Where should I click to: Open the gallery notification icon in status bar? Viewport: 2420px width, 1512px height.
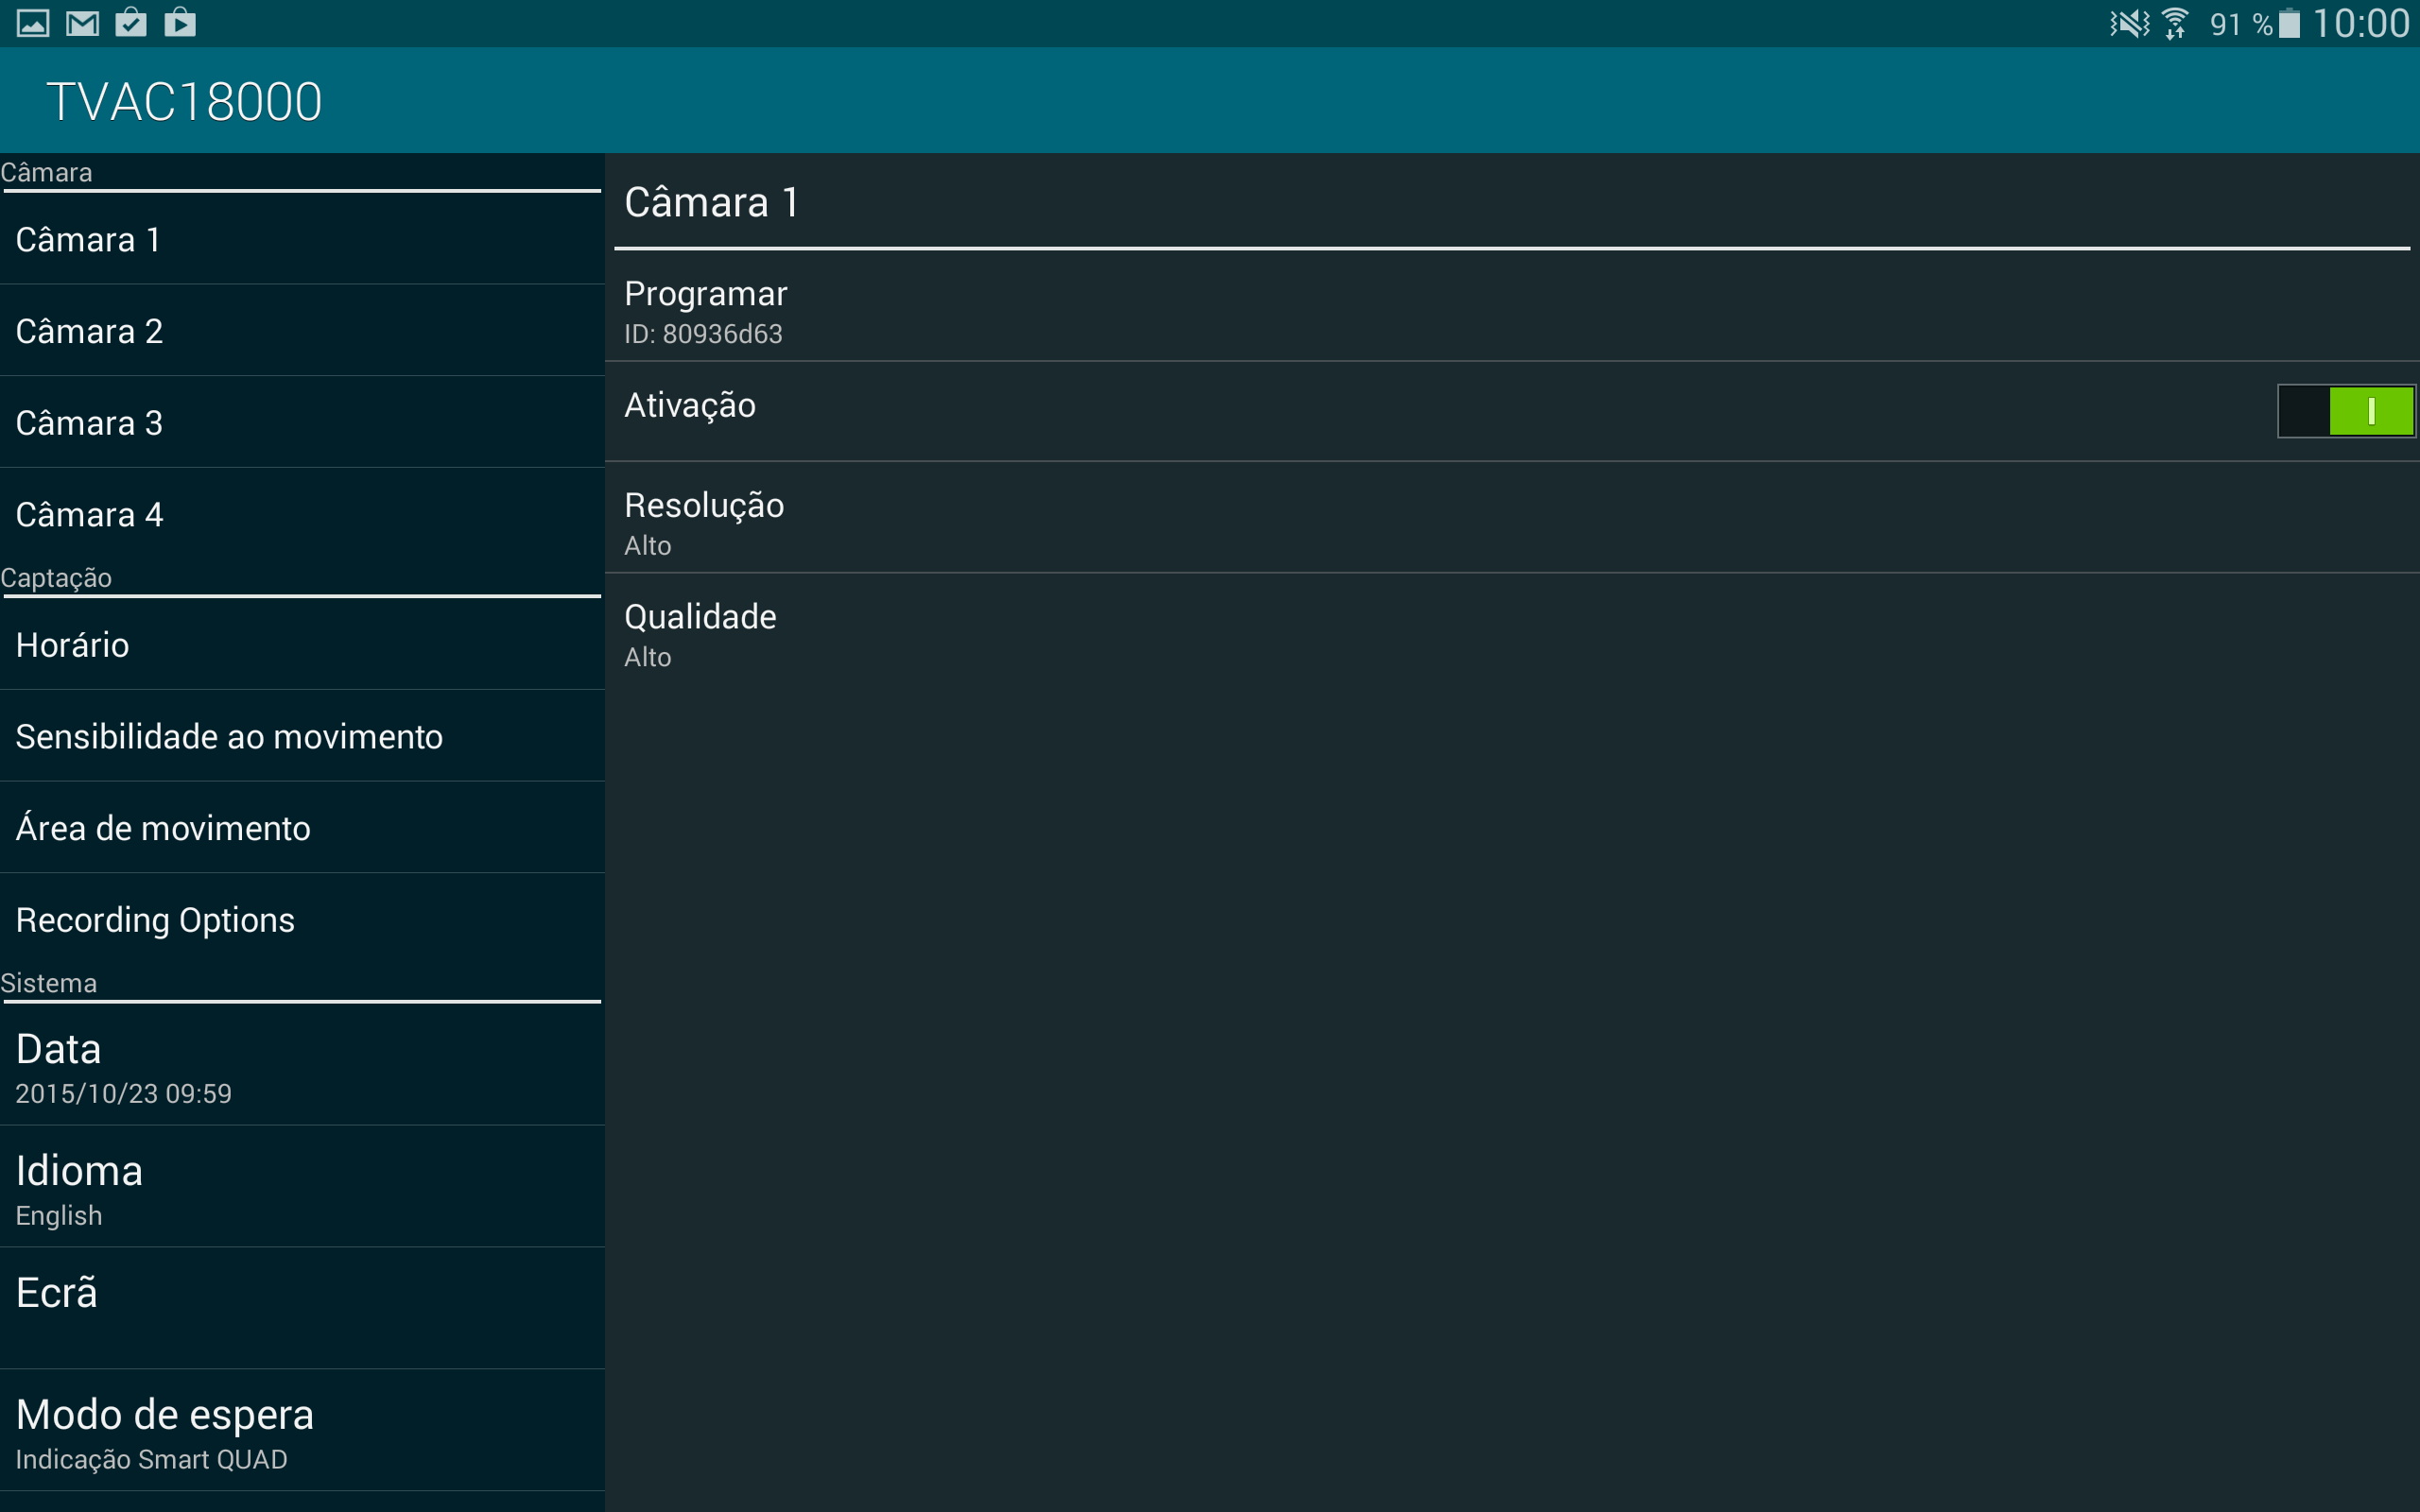(x=33, y=23)
